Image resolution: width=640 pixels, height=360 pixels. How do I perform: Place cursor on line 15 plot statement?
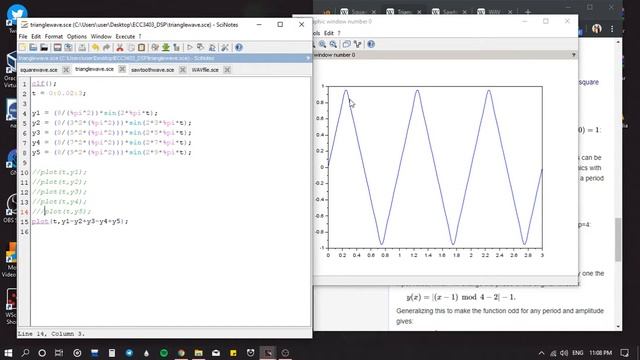click(80, 221)
